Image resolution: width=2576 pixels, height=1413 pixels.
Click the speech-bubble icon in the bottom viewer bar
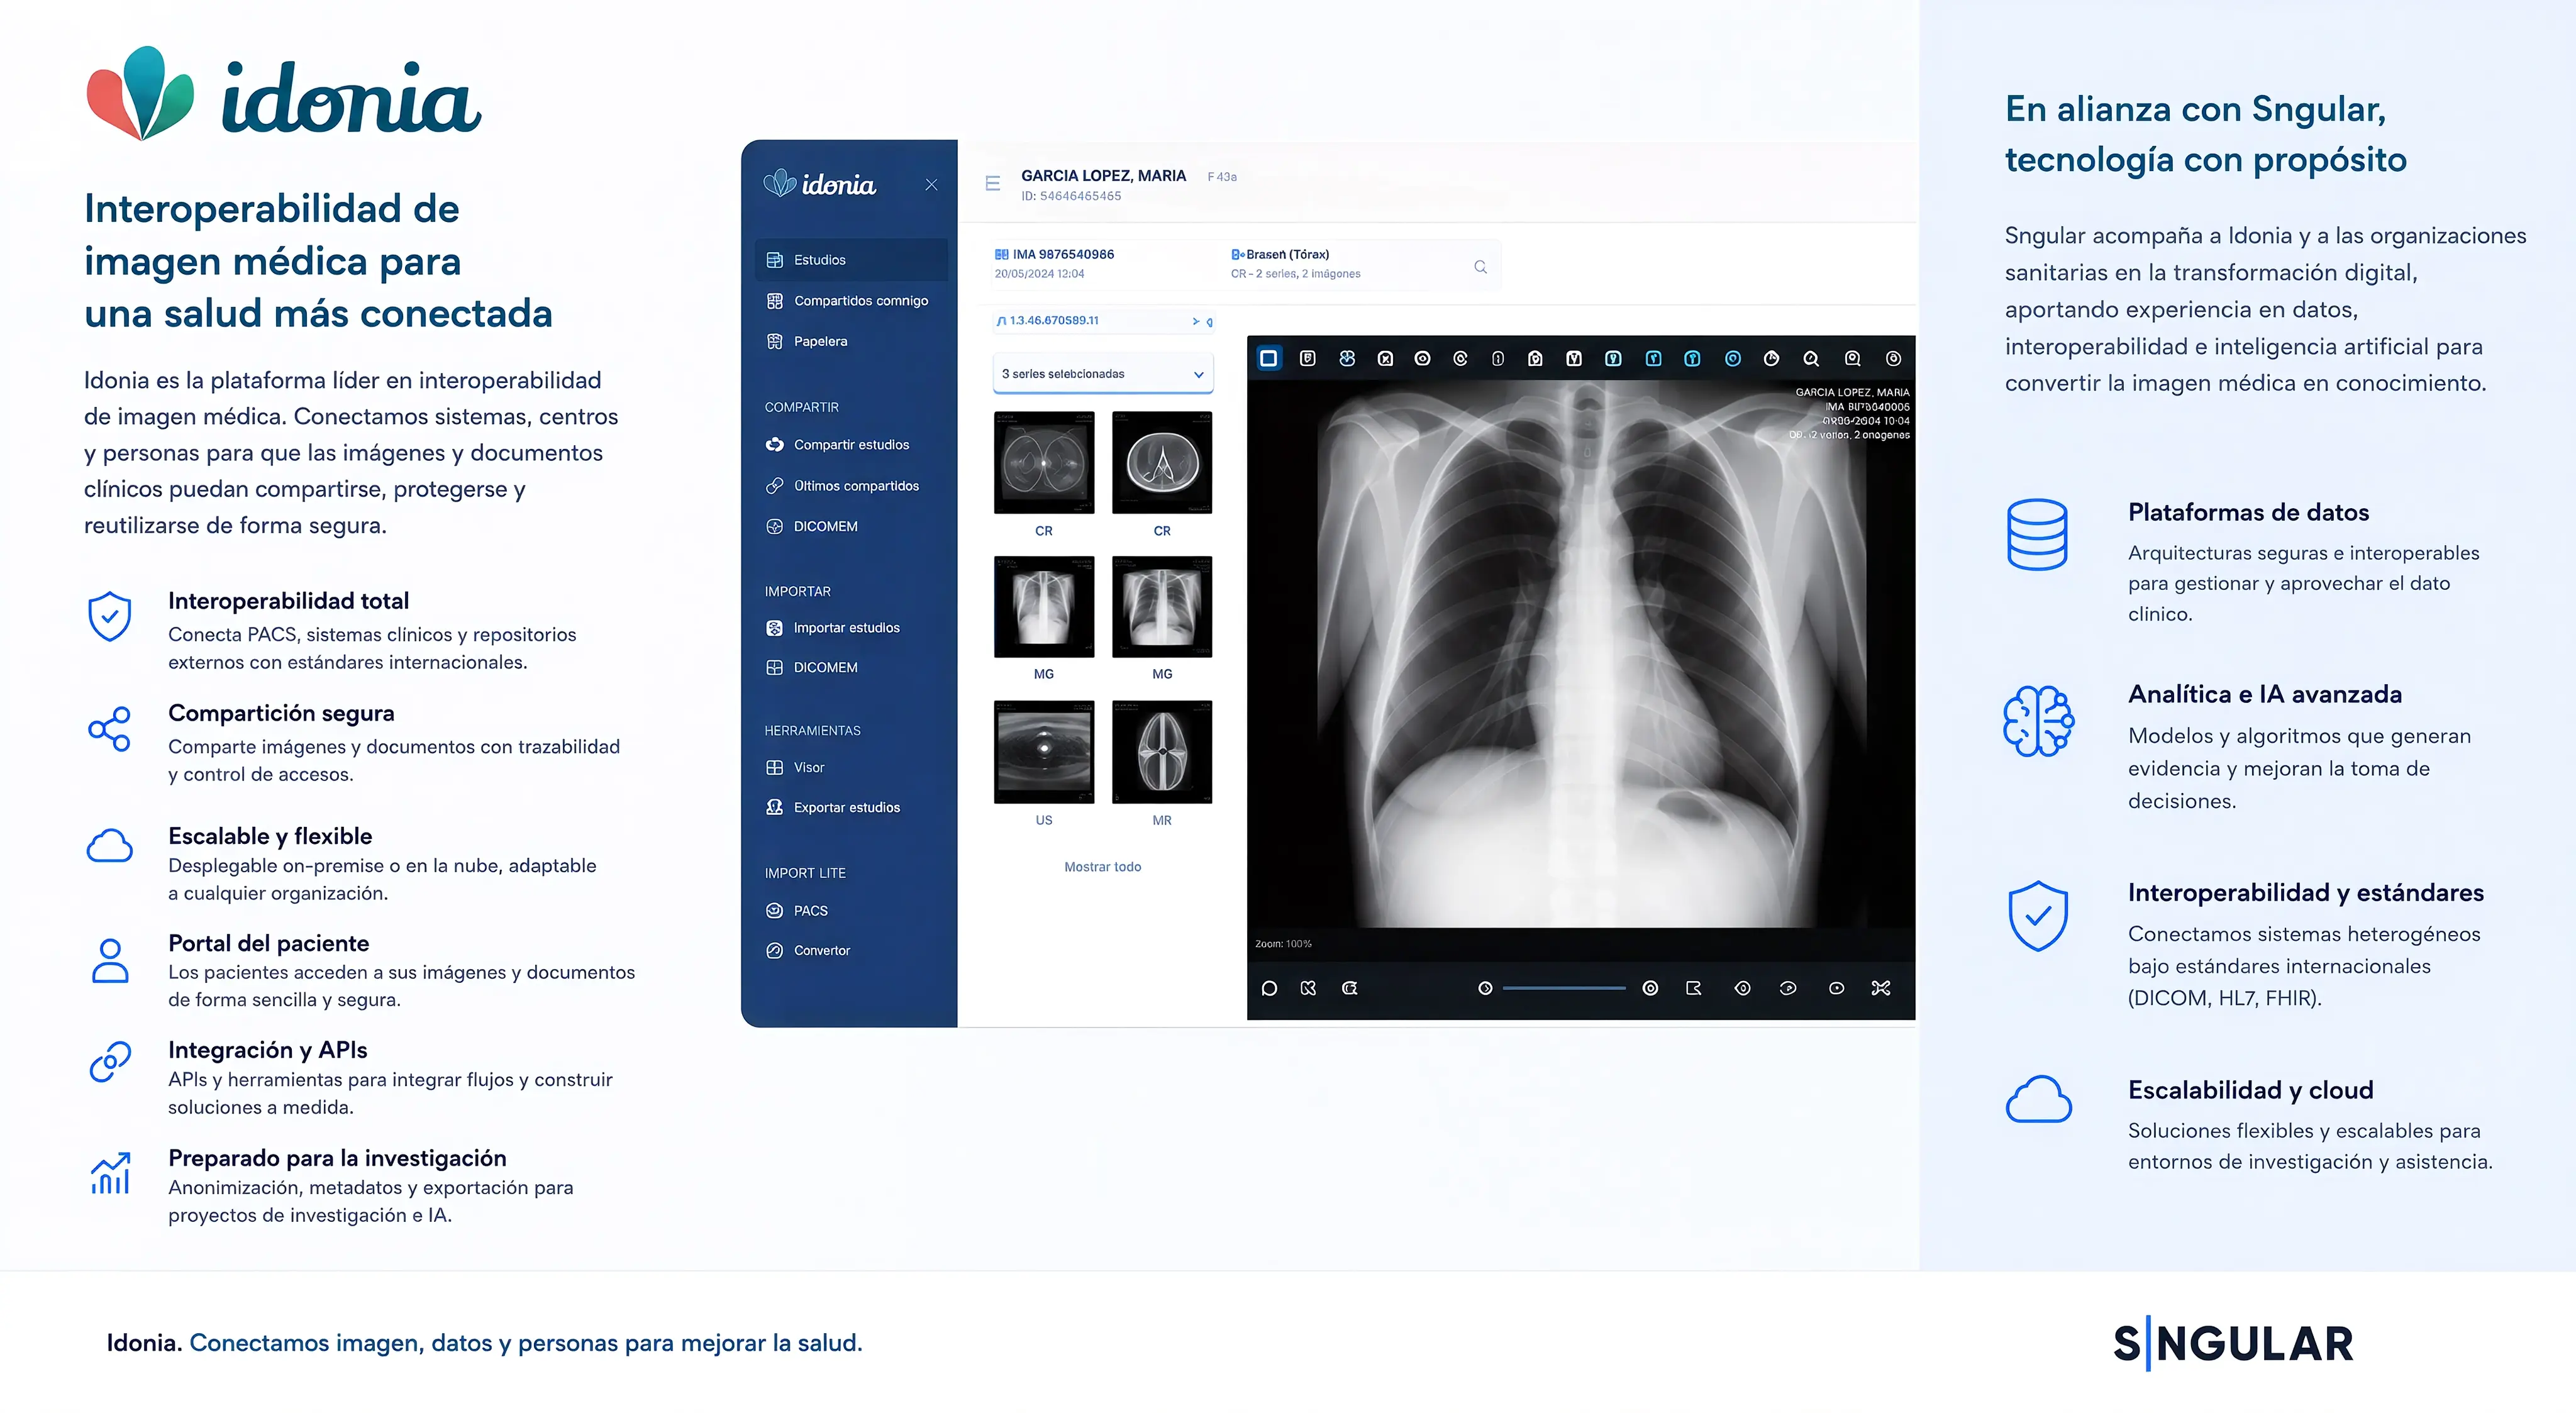(x=1269, y=988)
